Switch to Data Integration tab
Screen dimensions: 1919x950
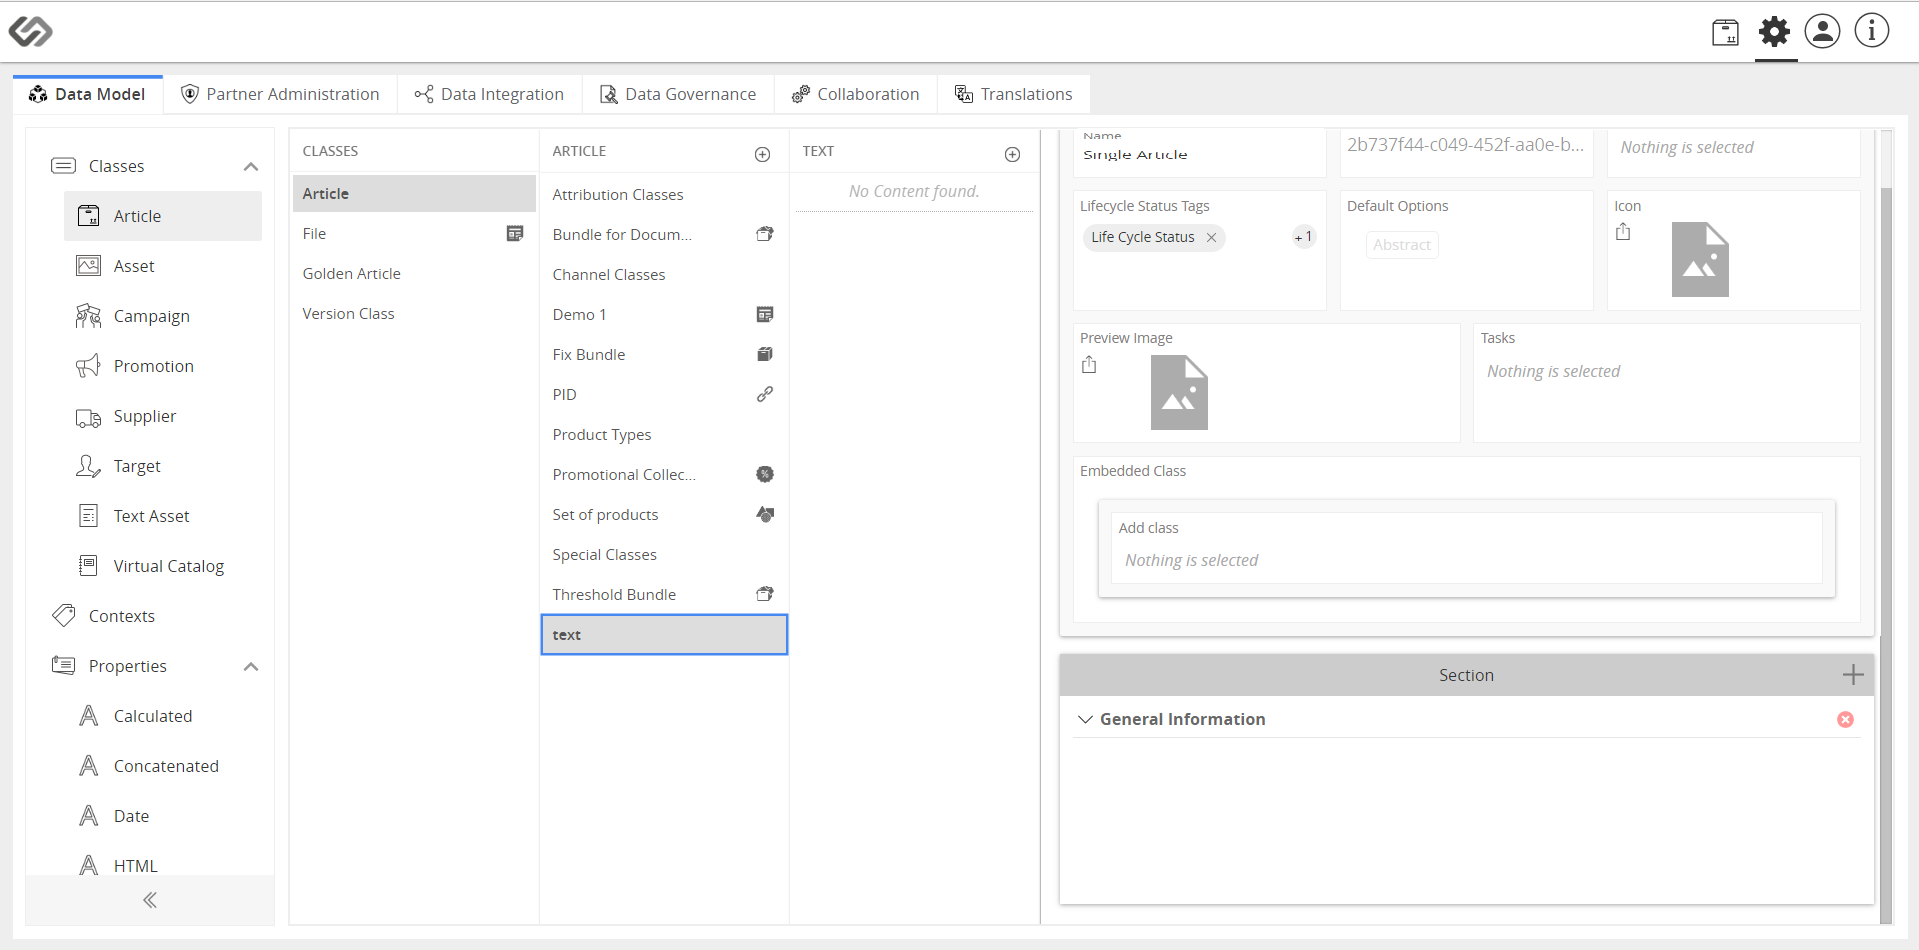click(x=490, y=94)
